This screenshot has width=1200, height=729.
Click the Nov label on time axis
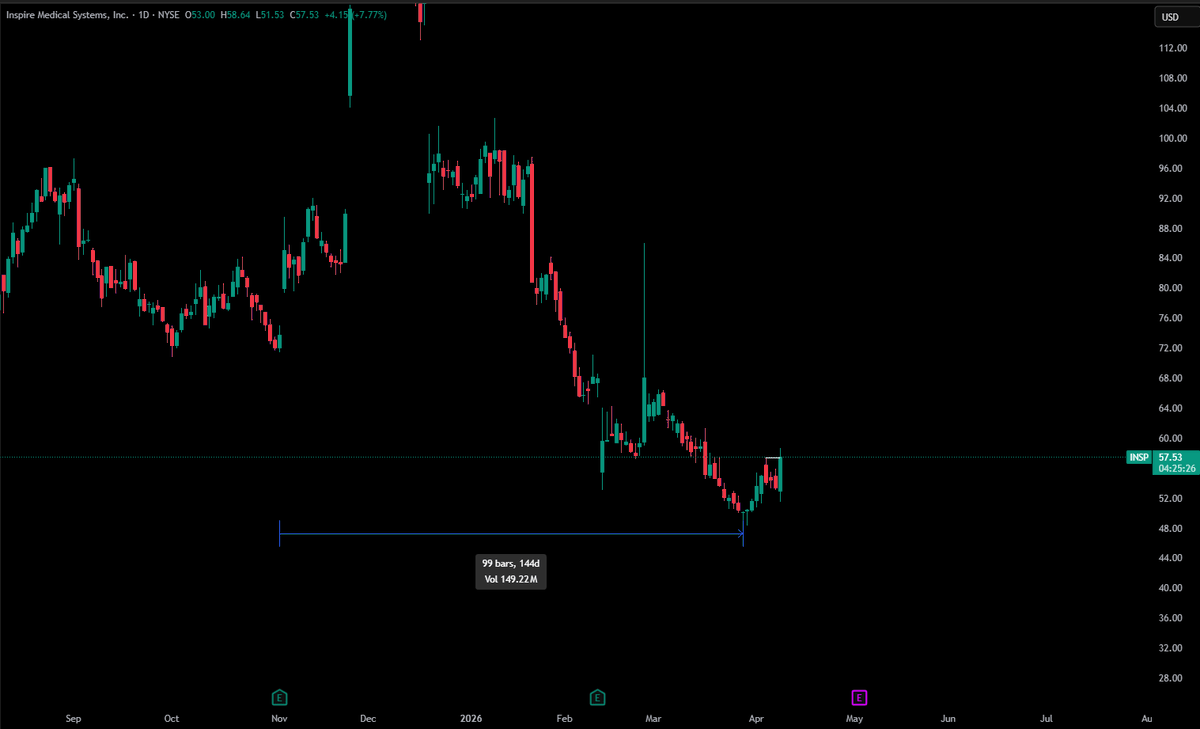pos(279,718)
